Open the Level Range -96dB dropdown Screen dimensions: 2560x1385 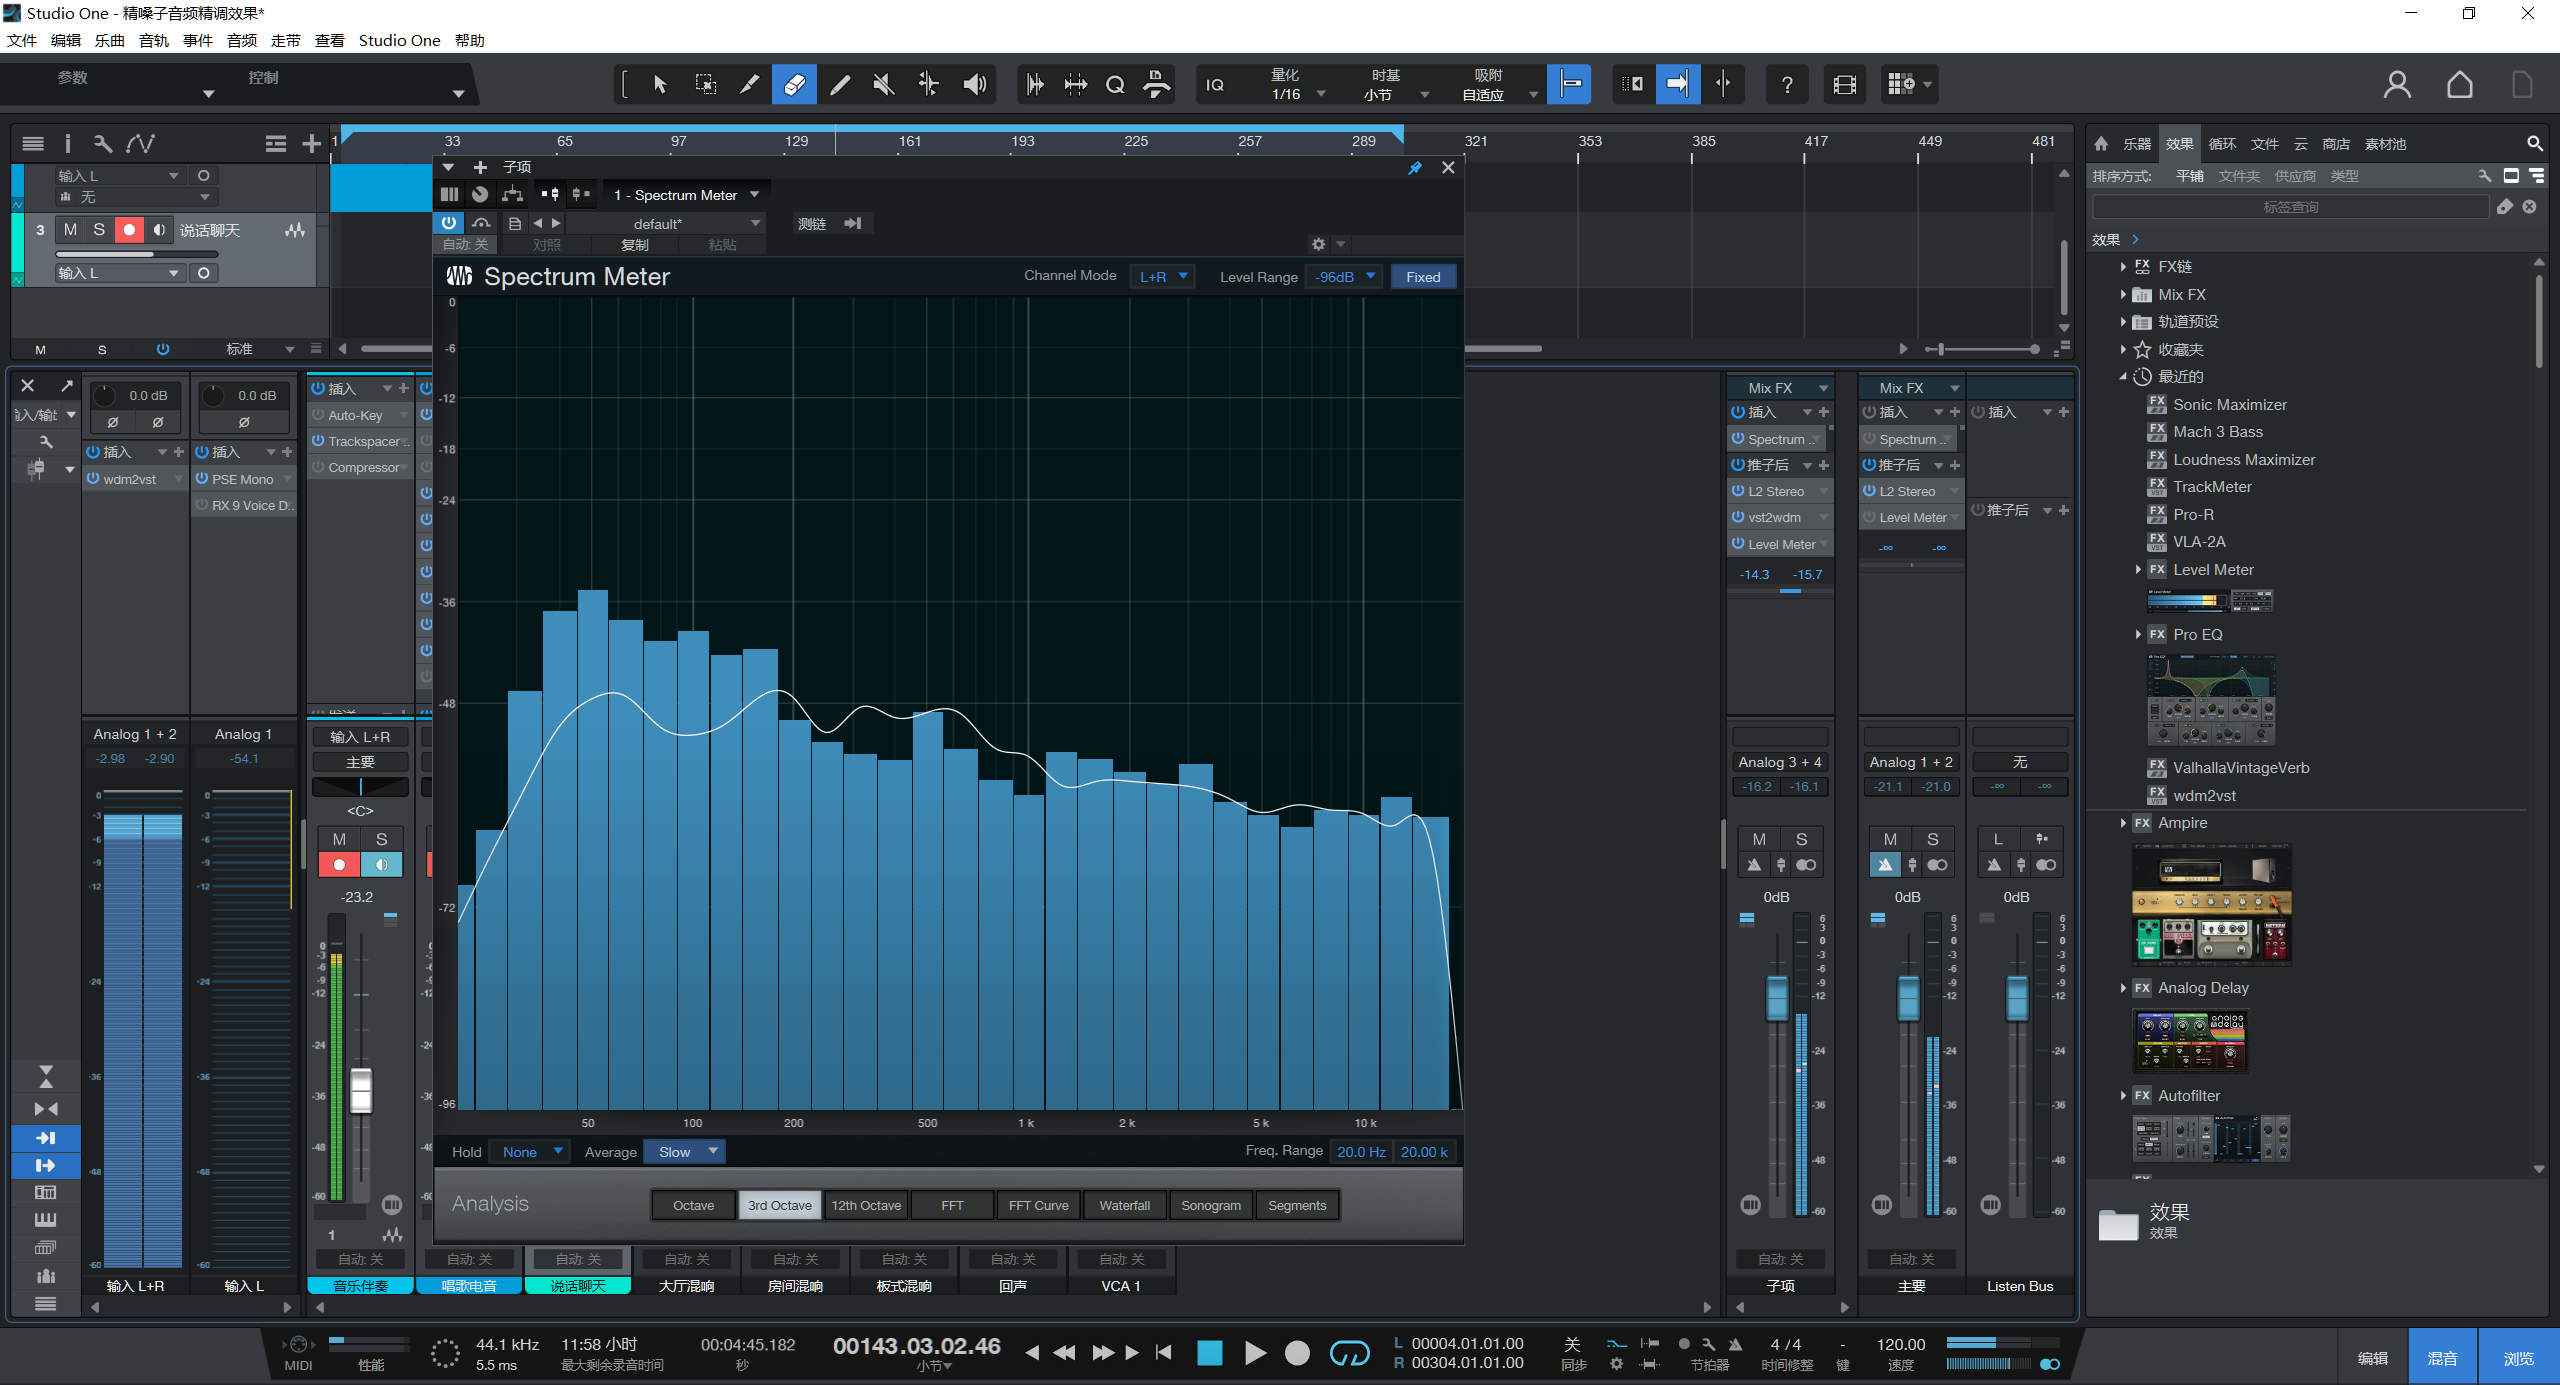[1346, 277]
